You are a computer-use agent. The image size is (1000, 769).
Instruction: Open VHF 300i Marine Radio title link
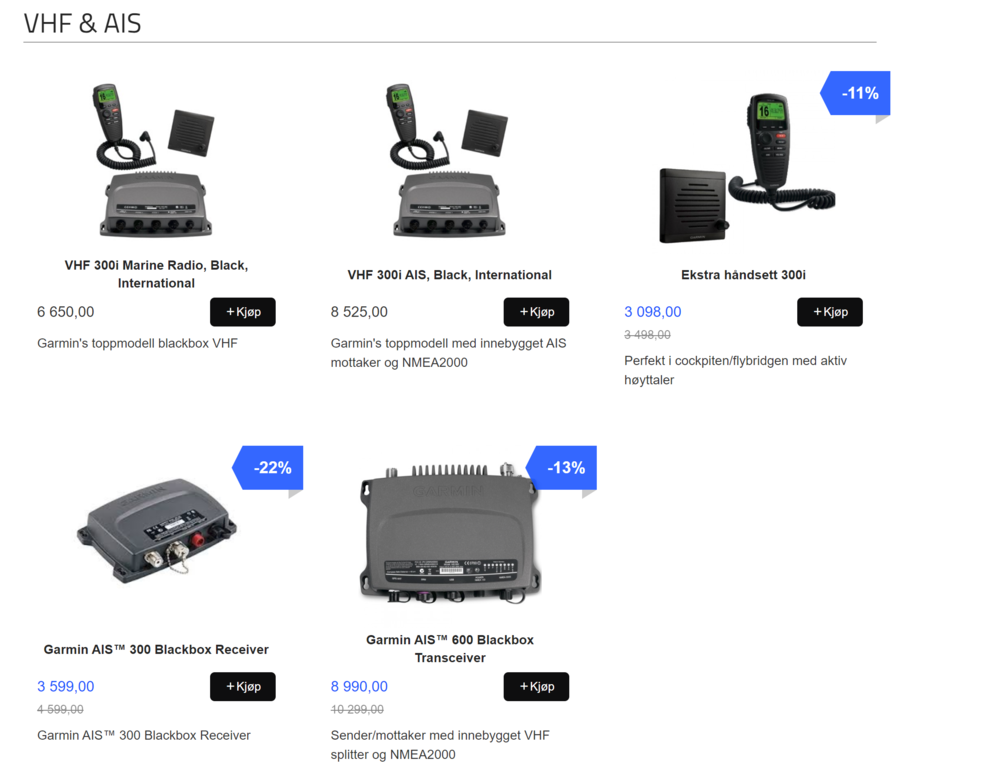[x=156, y=274]
